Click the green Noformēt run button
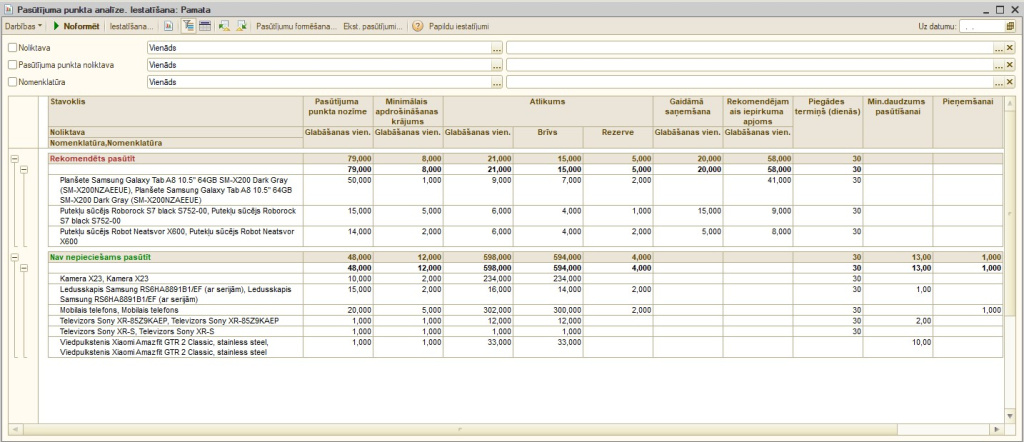The height and width of the screenshot is (442, 1024). 75,25
